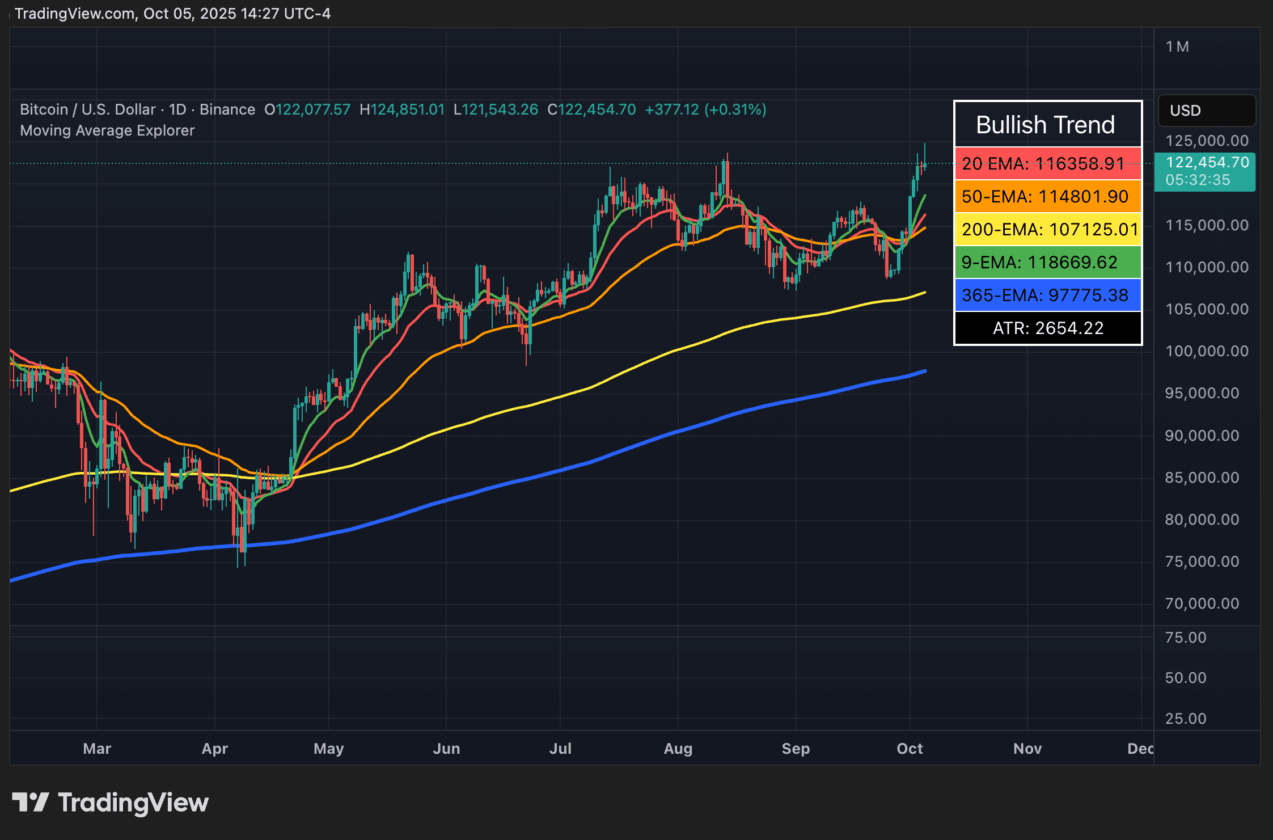Click the TradingView.com header timestamp text

(x=173, y=13)
